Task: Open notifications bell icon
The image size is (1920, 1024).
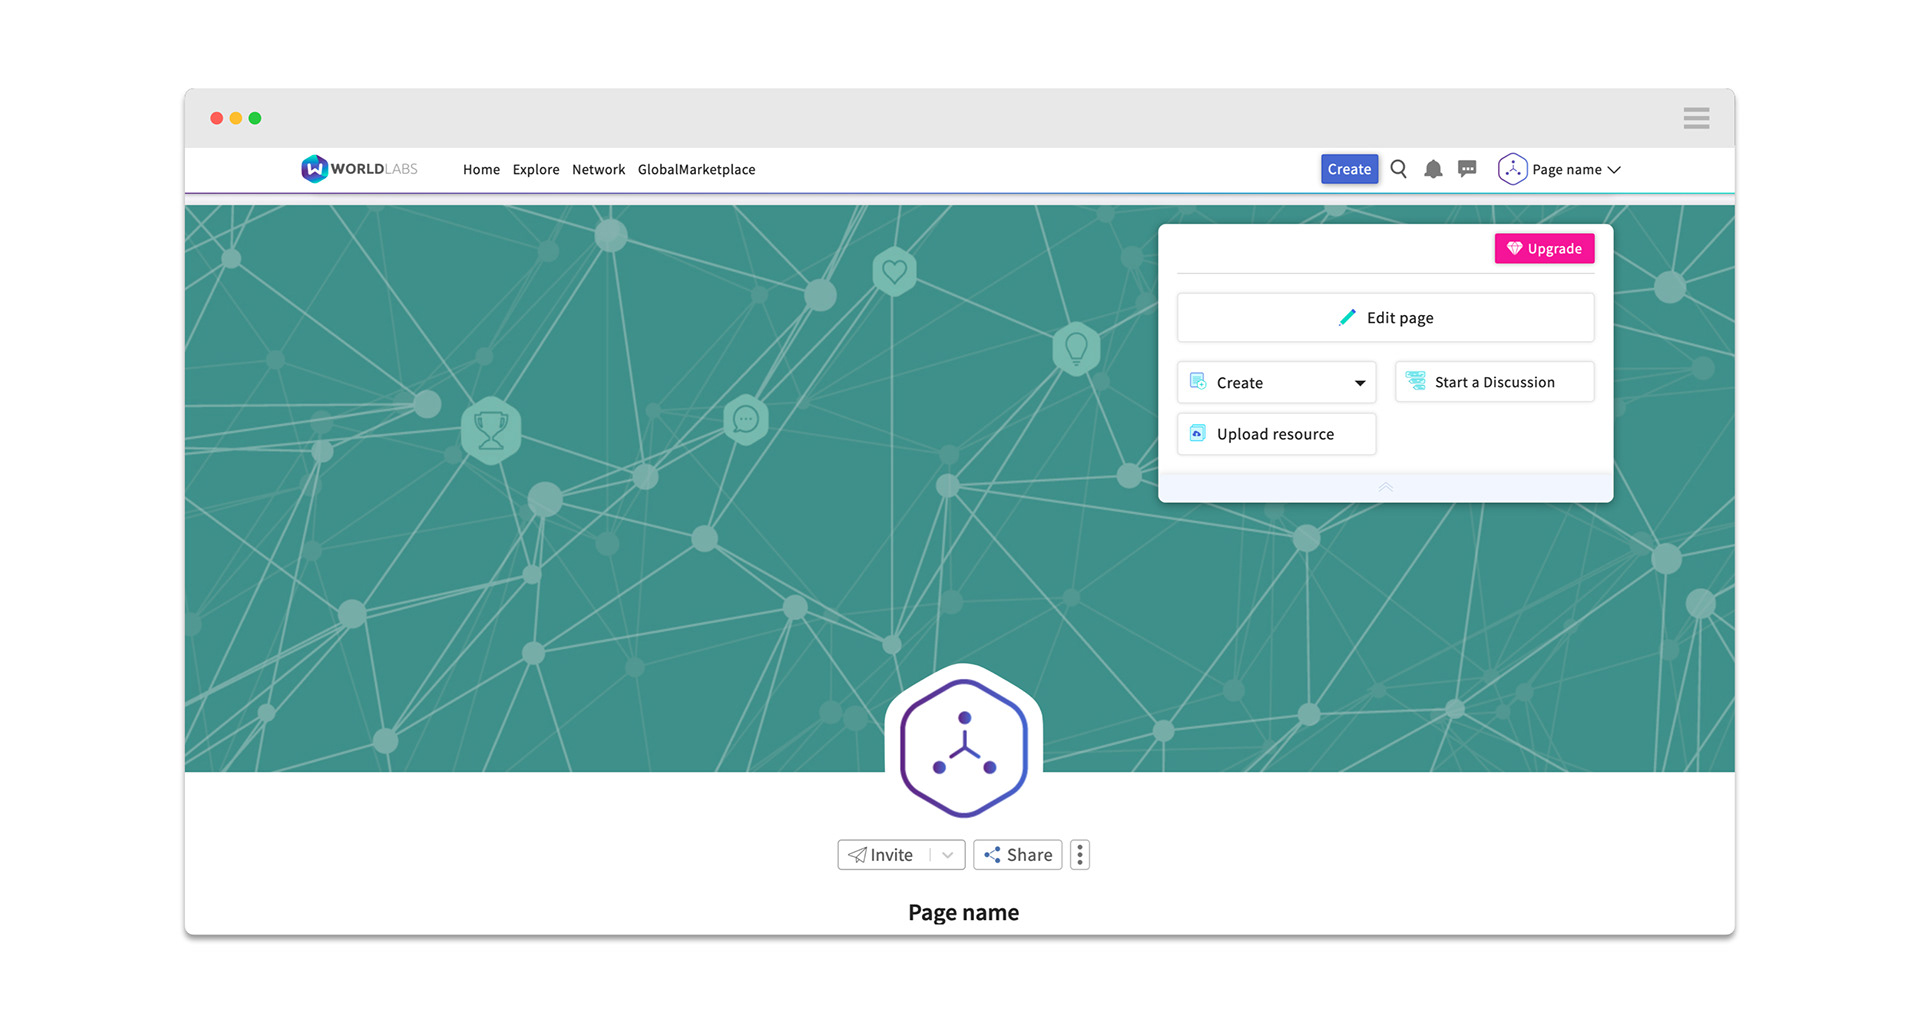Action: point(1433,169)
